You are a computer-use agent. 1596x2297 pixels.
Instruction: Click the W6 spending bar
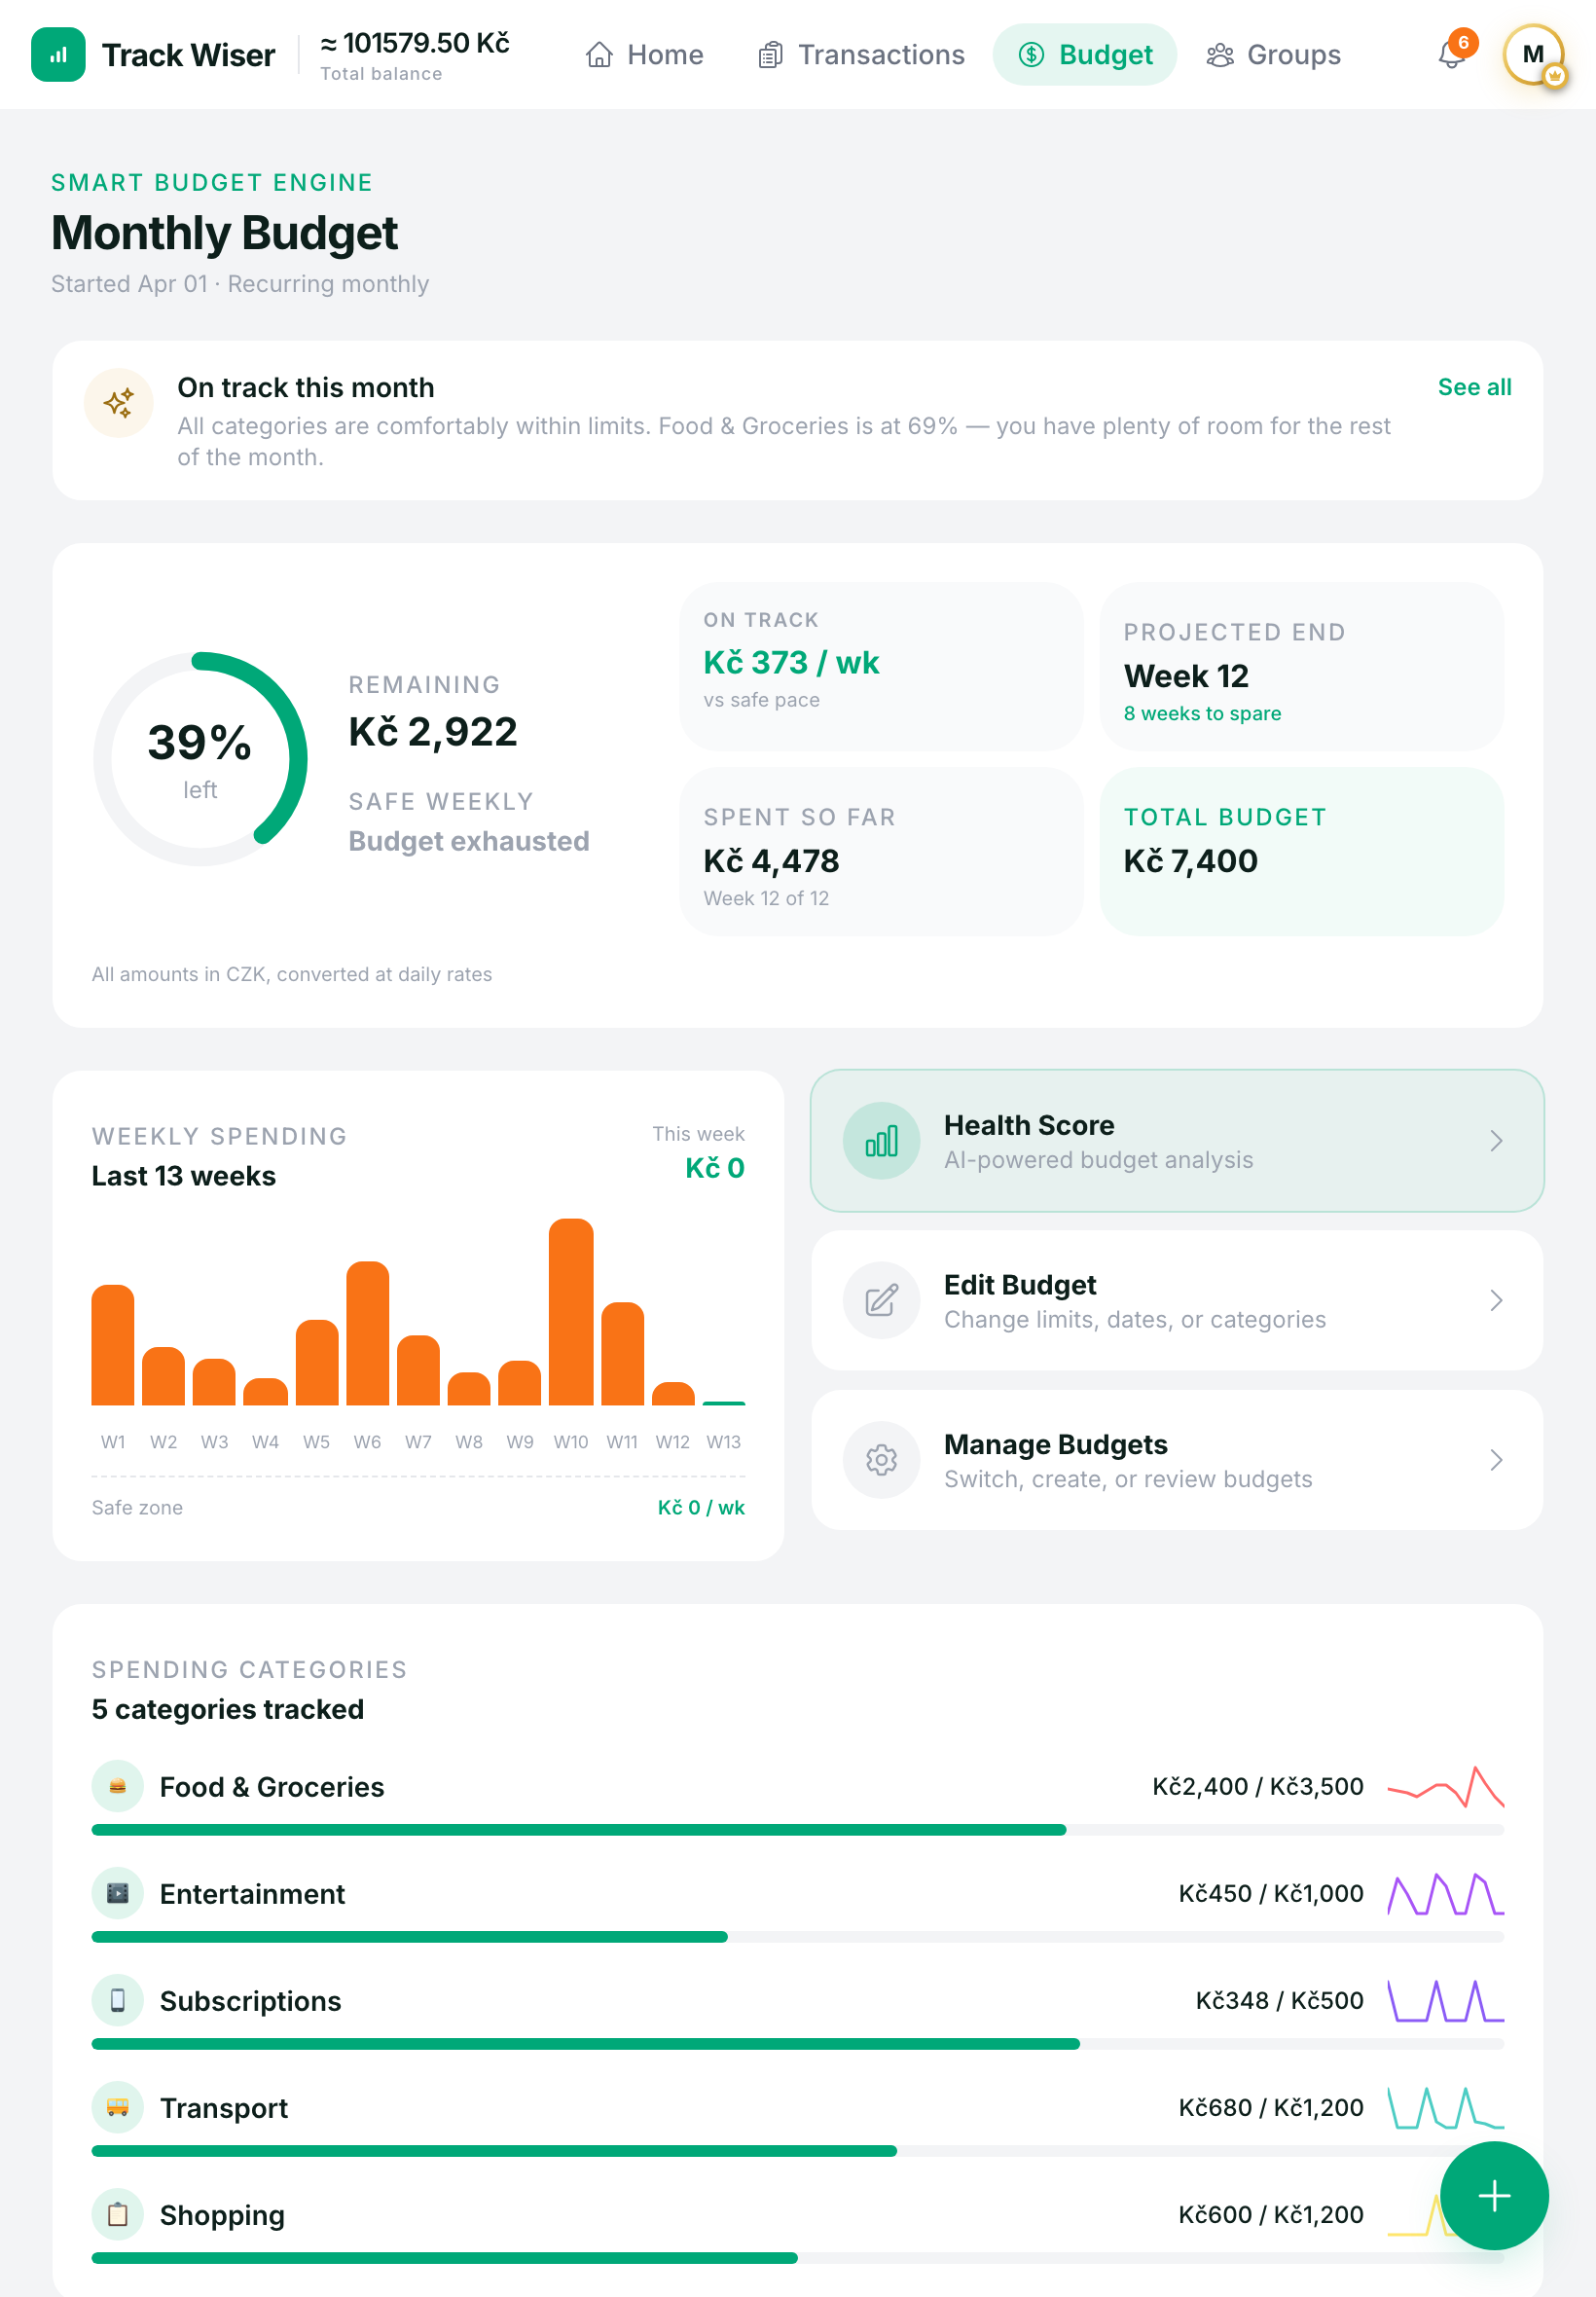point(367,1333)
